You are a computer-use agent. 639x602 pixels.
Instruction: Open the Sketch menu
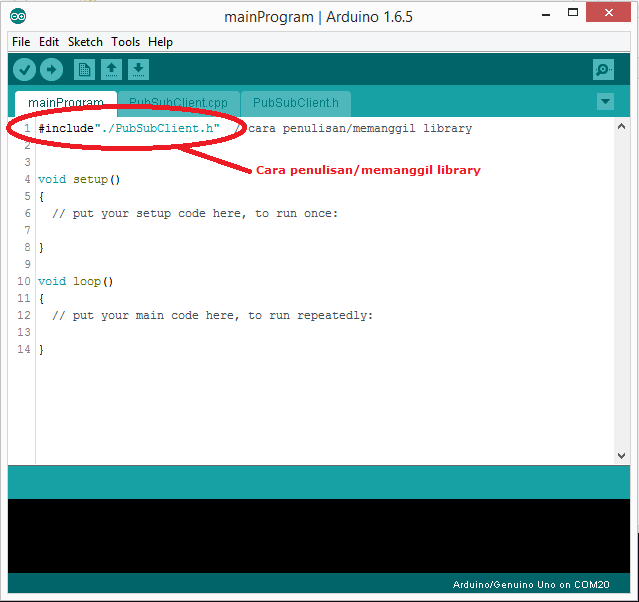[x=85, y=42]
